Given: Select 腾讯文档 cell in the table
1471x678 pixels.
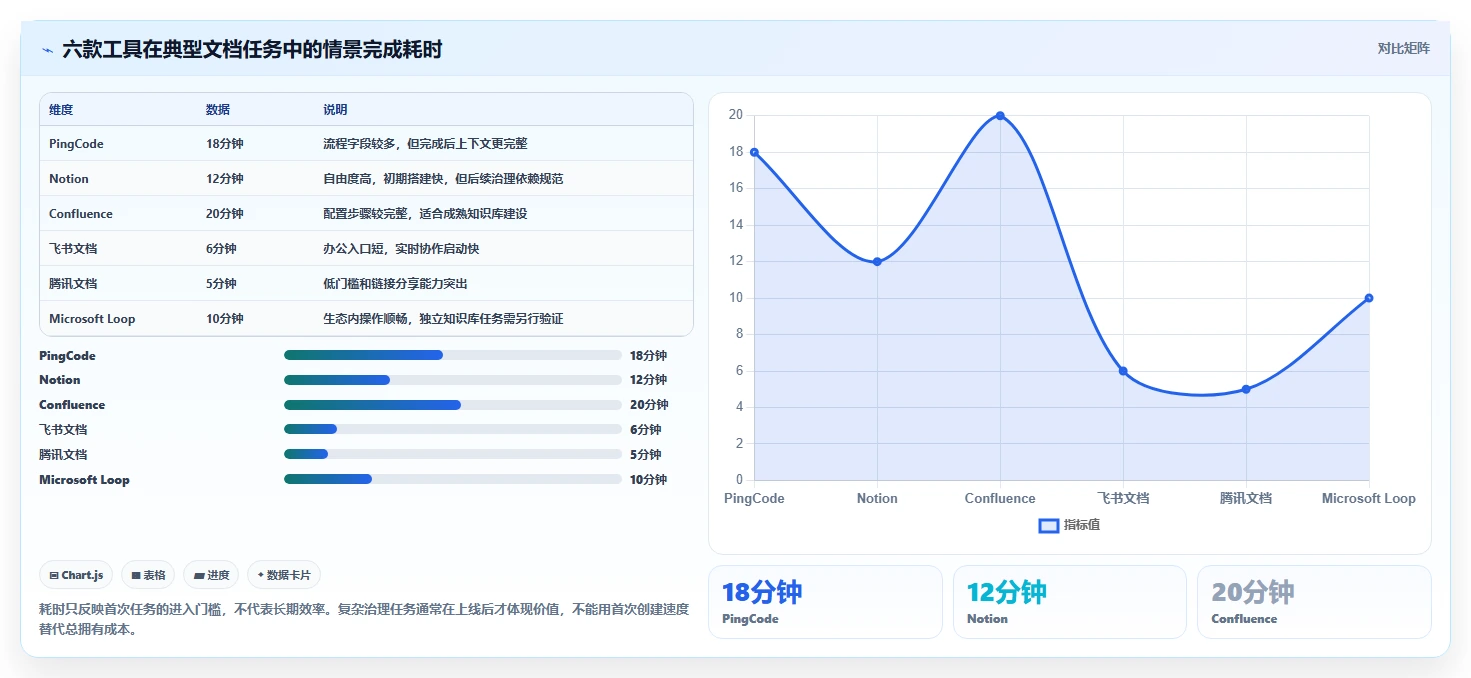Looking at the screenshot, I should (x=73, y=284).
